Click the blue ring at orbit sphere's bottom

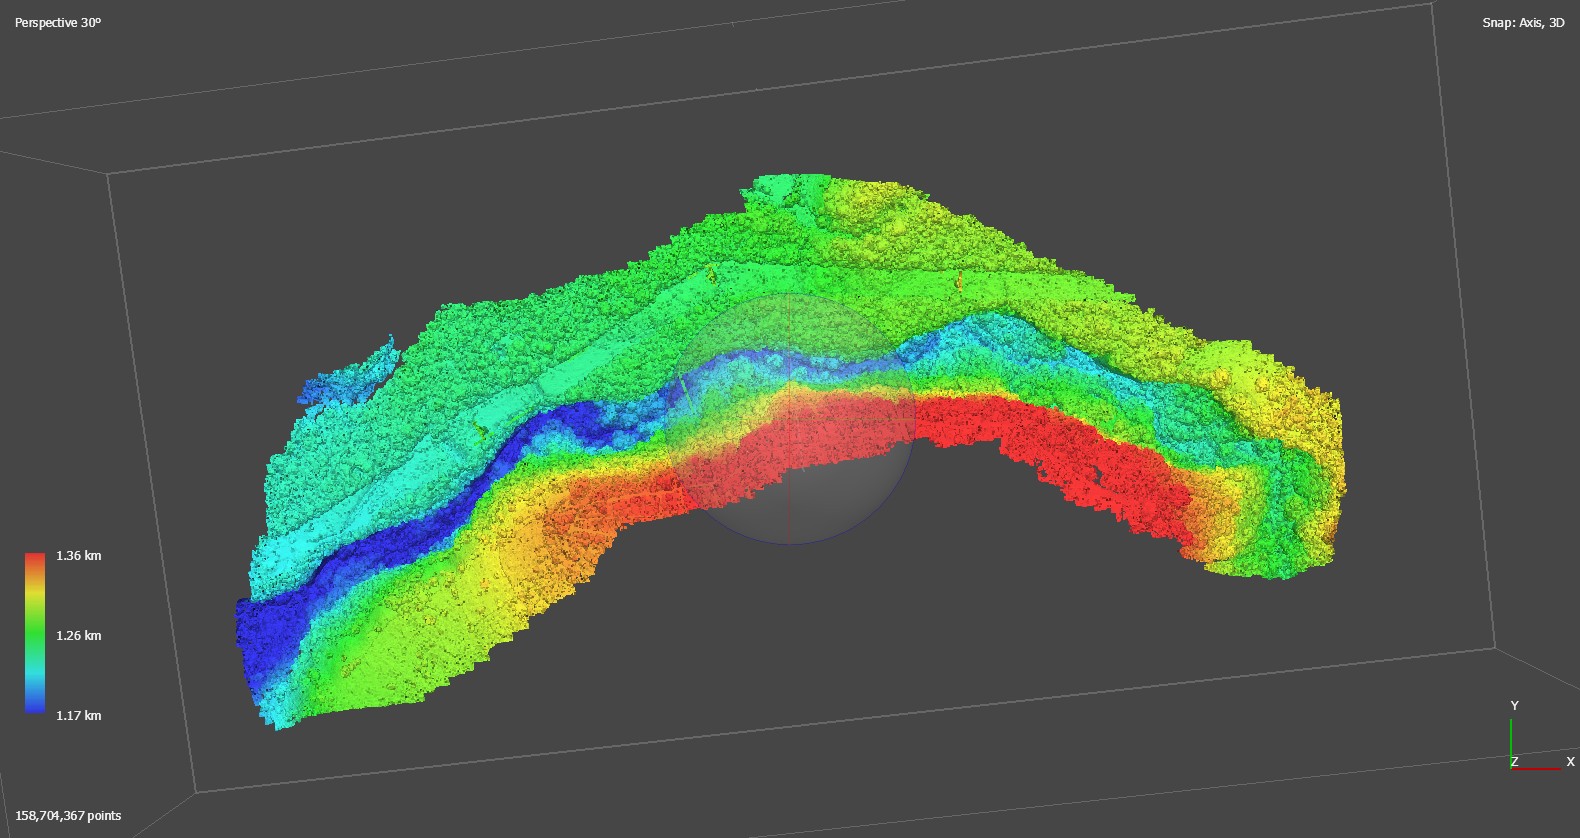[791, 543]
